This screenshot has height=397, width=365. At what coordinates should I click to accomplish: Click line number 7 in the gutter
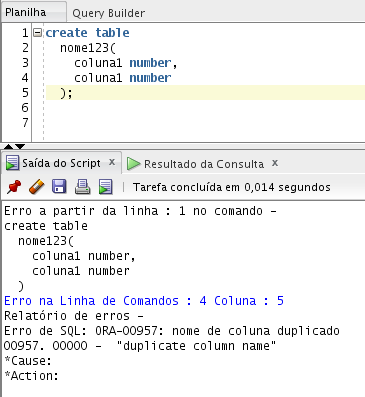click(25, 123)
